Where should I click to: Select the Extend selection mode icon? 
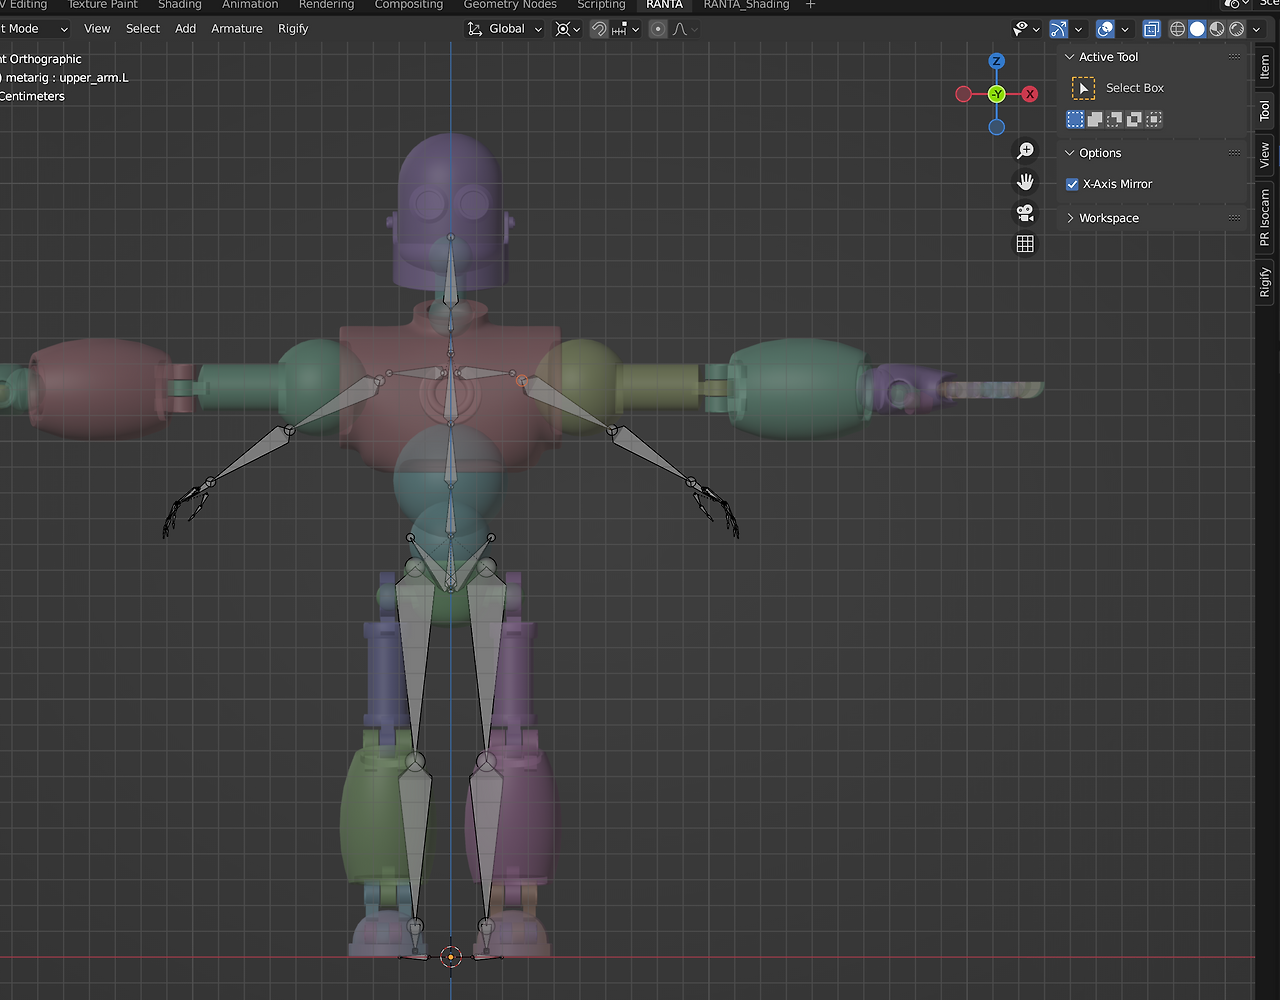click(x=1095, y=119)
